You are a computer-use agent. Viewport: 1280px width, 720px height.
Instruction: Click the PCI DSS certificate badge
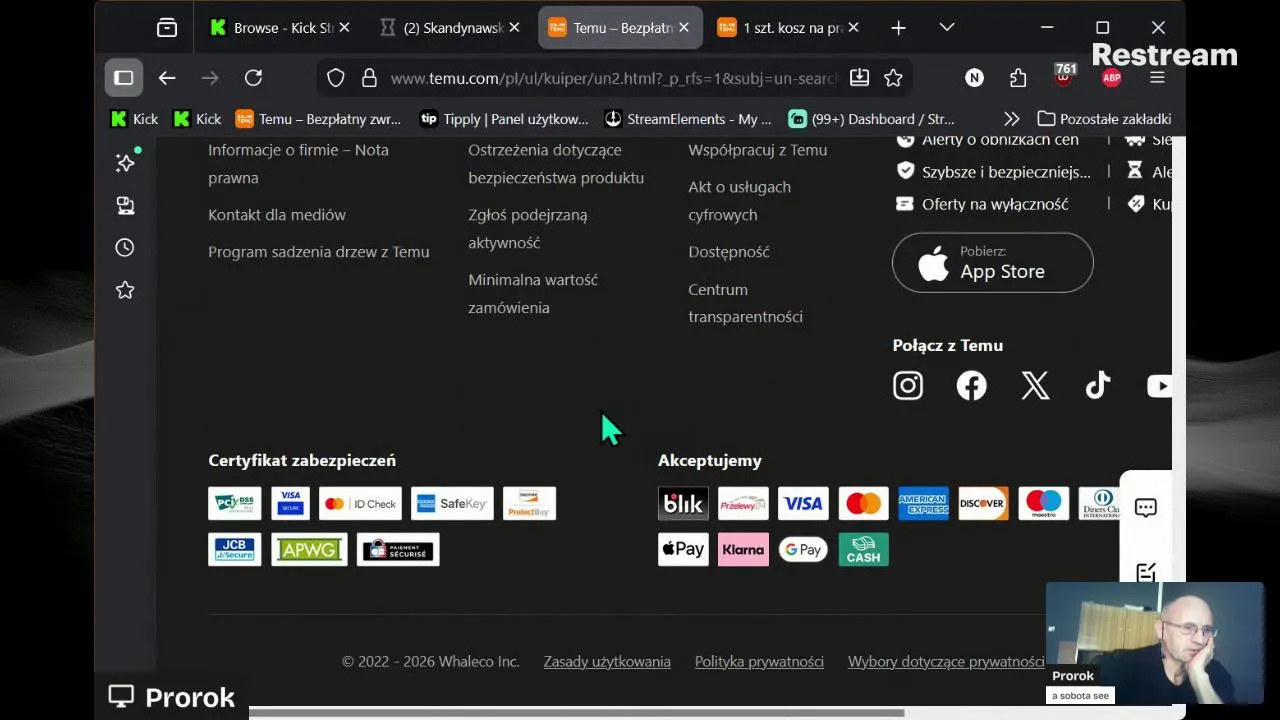coord(234,504)
